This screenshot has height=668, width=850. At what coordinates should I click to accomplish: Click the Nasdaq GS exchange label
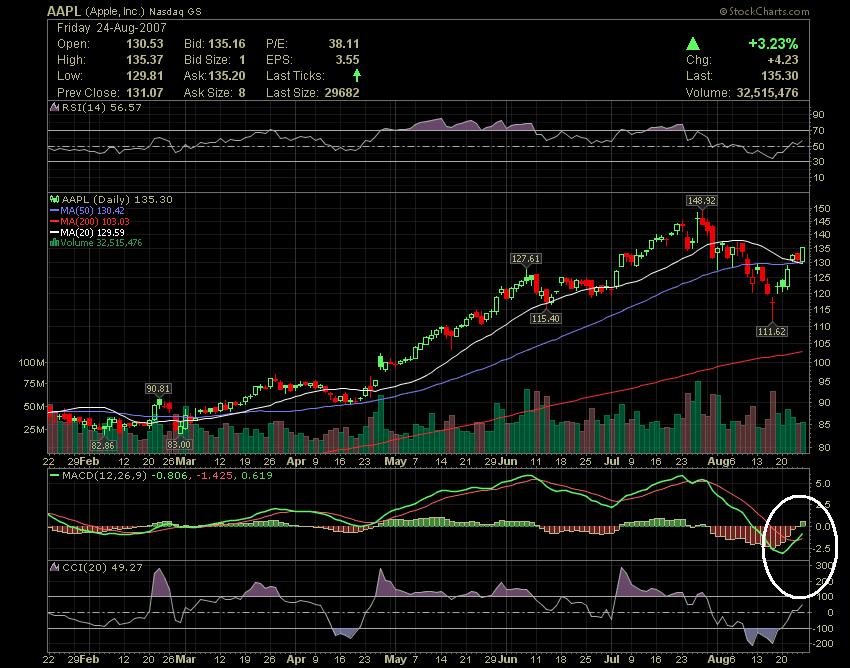tap(175, 11)
